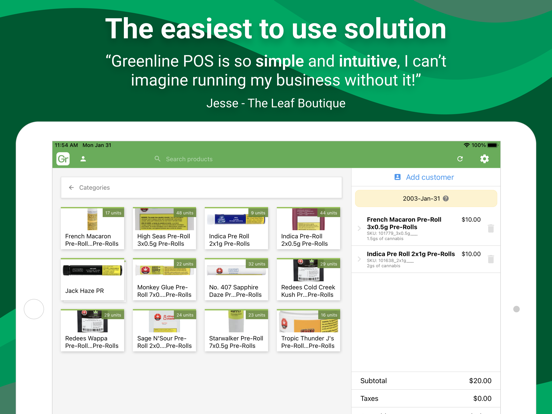Open help icon next to 2003-Jan-31
The image size is (552, 414).
pyautogui.click(x=446, y=199)
